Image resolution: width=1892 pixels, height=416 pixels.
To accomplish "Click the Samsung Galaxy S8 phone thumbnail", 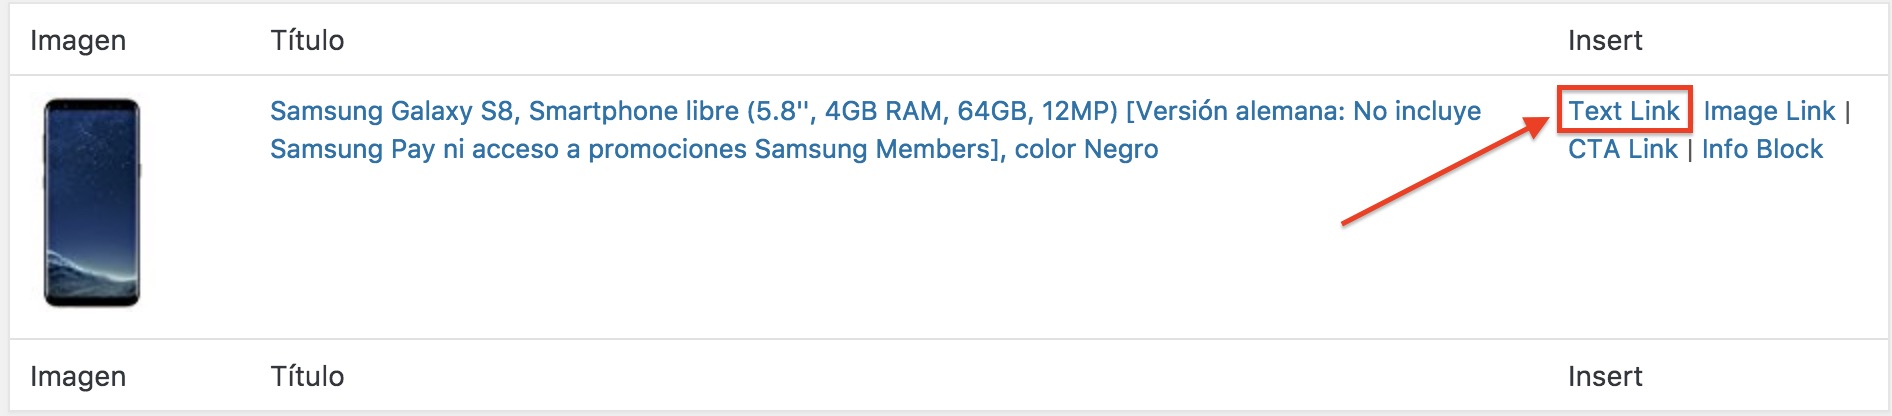I will coord(92,202).
